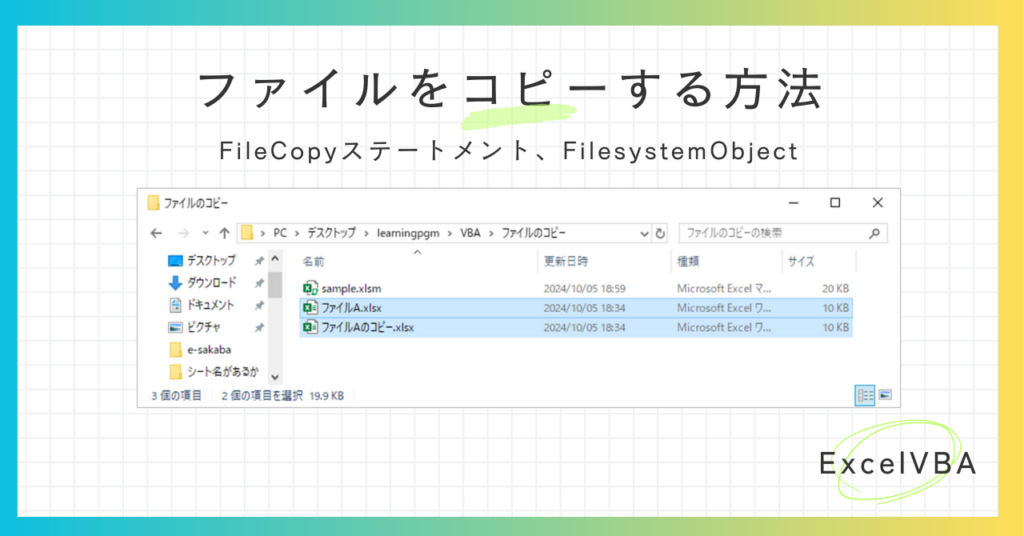
Task: Open the ダウンロード quick access folder
Action: [x=210, y=283]
